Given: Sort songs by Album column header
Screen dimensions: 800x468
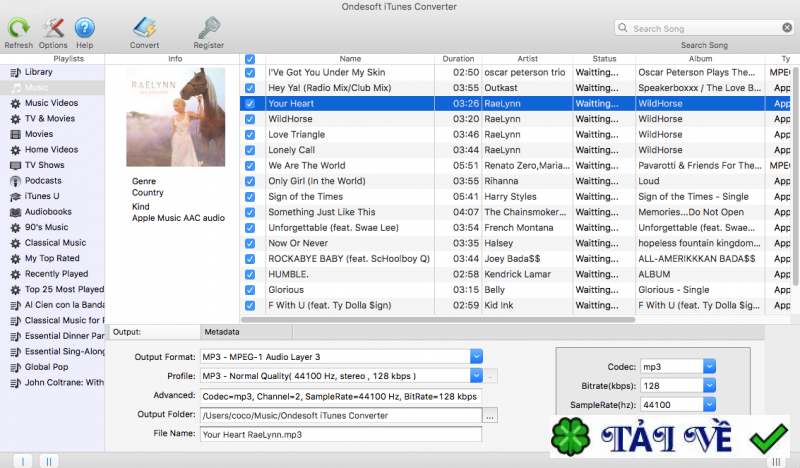Looking at the screenshot, I should click(701, 59).
